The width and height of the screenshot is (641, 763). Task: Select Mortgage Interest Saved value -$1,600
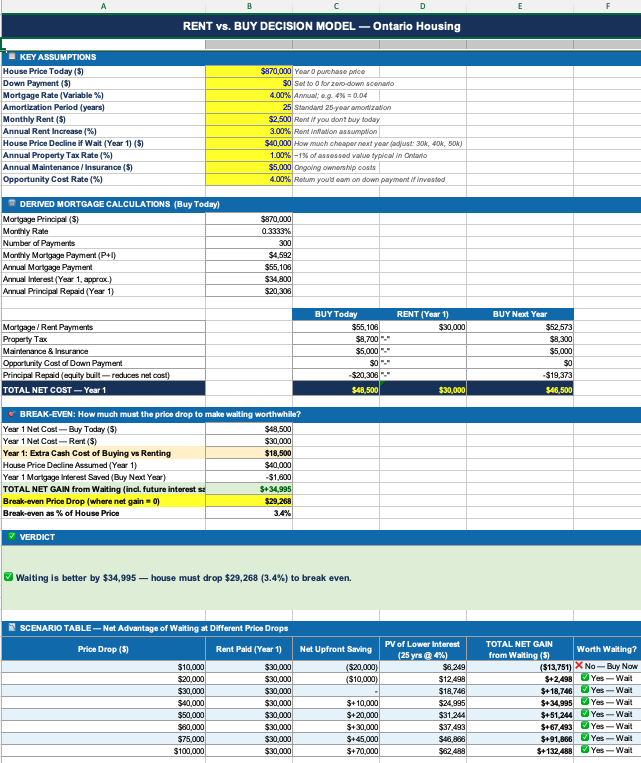click(249, 477)
